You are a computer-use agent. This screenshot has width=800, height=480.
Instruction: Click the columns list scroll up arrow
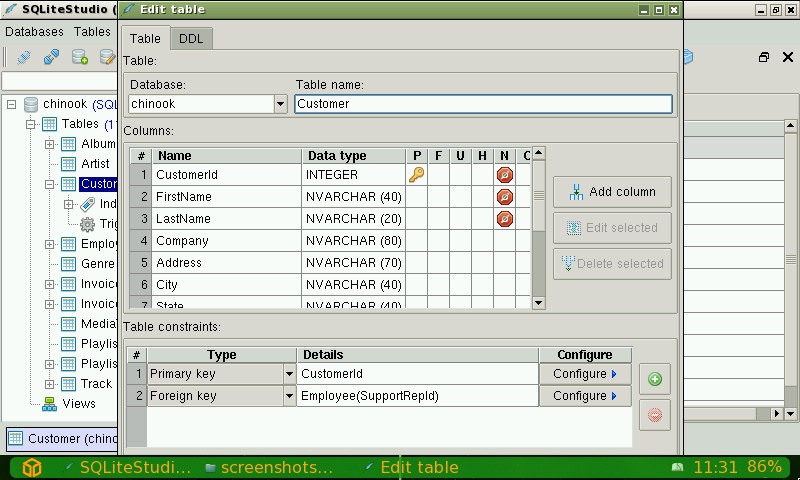point(538,153)
